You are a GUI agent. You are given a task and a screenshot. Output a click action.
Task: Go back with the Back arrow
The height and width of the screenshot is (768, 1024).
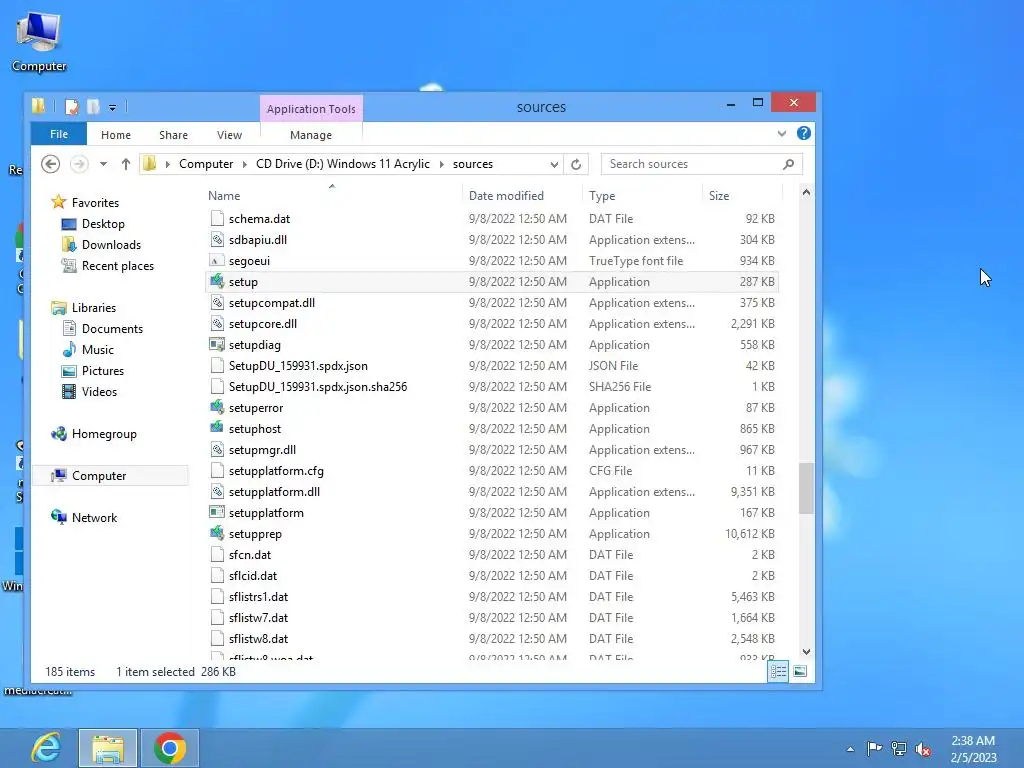pyautogui.click(x=50, y=164)
